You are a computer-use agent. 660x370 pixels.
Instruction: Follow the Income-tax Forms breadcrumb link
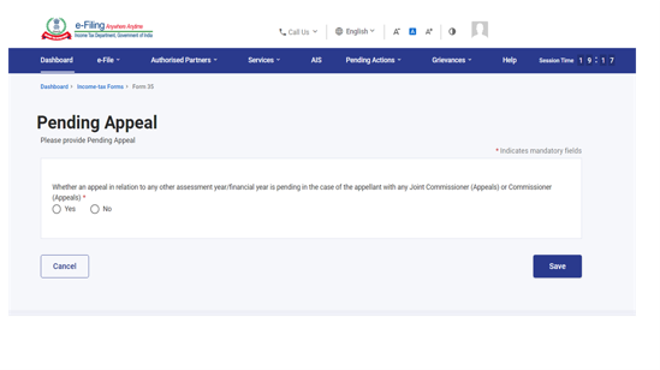point(100,87)
